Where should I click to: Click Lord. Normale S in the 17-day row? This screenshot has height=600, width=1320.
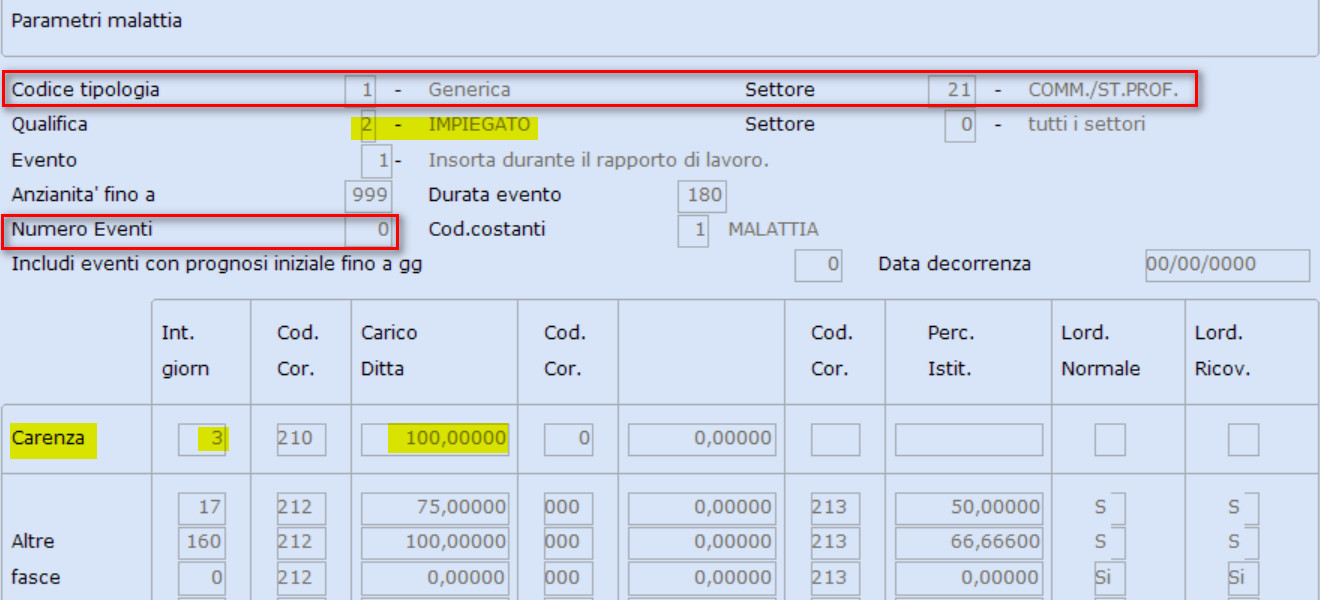pos(1110,508)
